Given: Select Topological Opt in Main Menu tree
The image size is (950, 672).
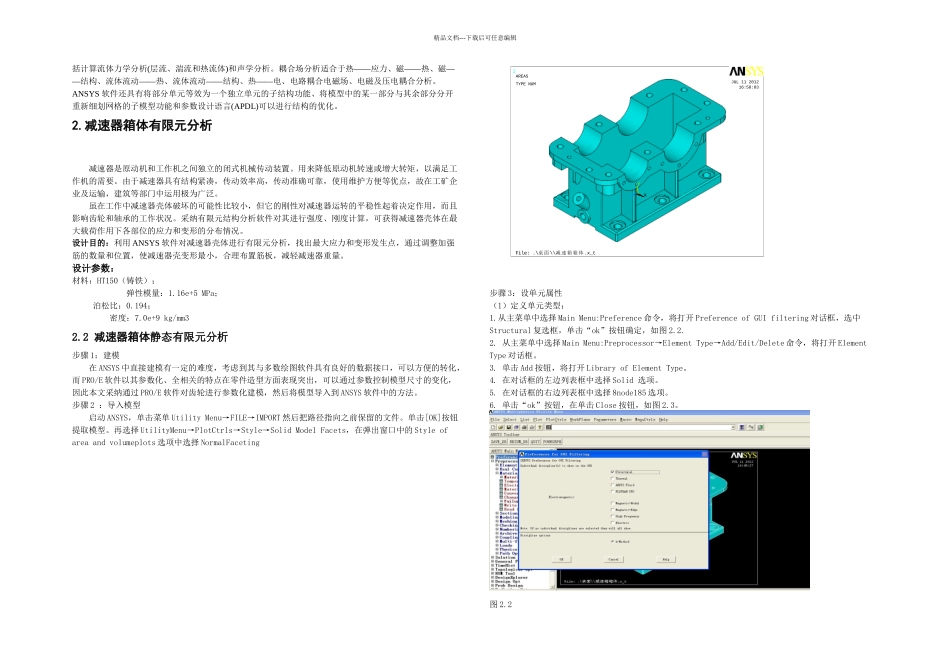Looking at the screenshot, I should [x=513, y=570].
